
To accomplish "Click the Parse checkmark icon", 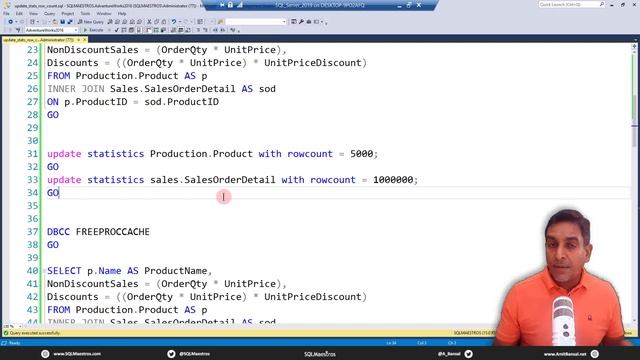I will tap(117, 30).
